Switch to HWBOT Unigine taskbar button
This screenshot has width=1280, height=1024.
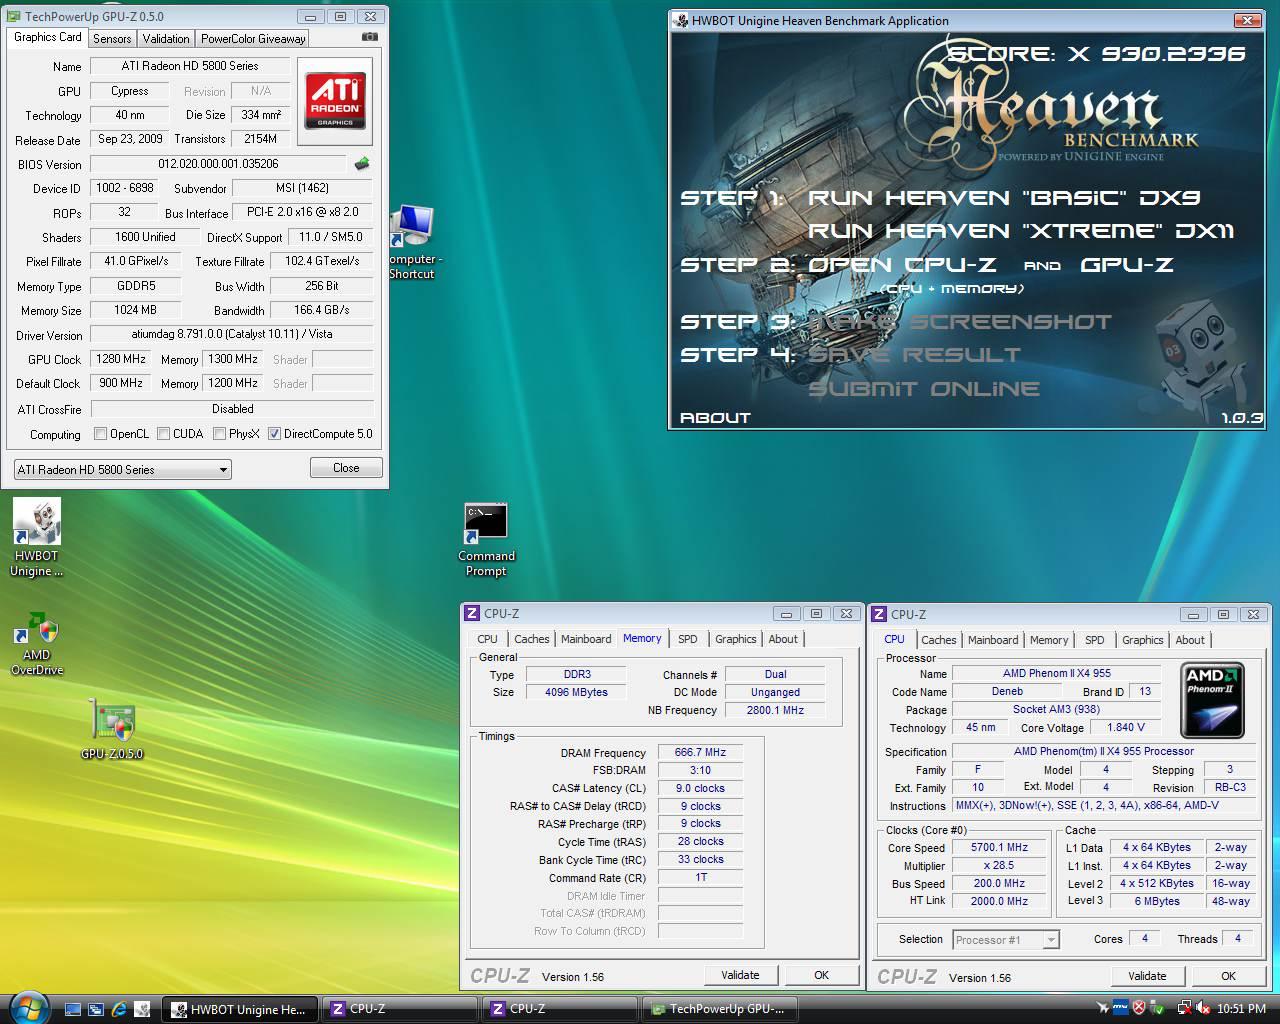point(240,1009)
